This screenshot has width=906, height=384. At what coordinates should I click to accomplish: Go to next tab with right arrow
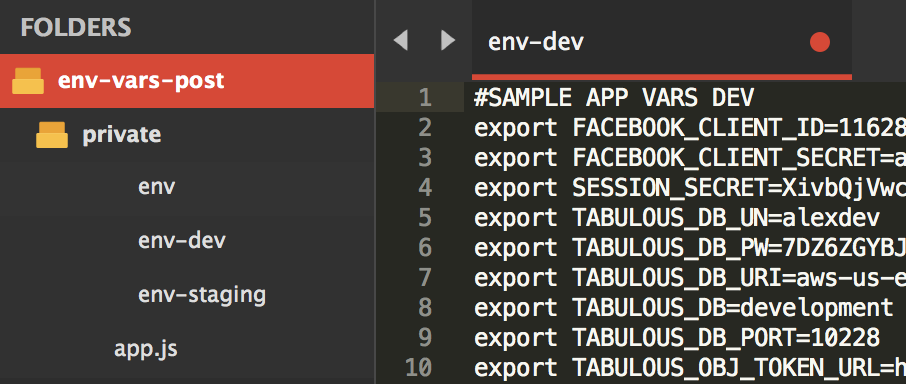pyautogui.click(x=448, y=41)
